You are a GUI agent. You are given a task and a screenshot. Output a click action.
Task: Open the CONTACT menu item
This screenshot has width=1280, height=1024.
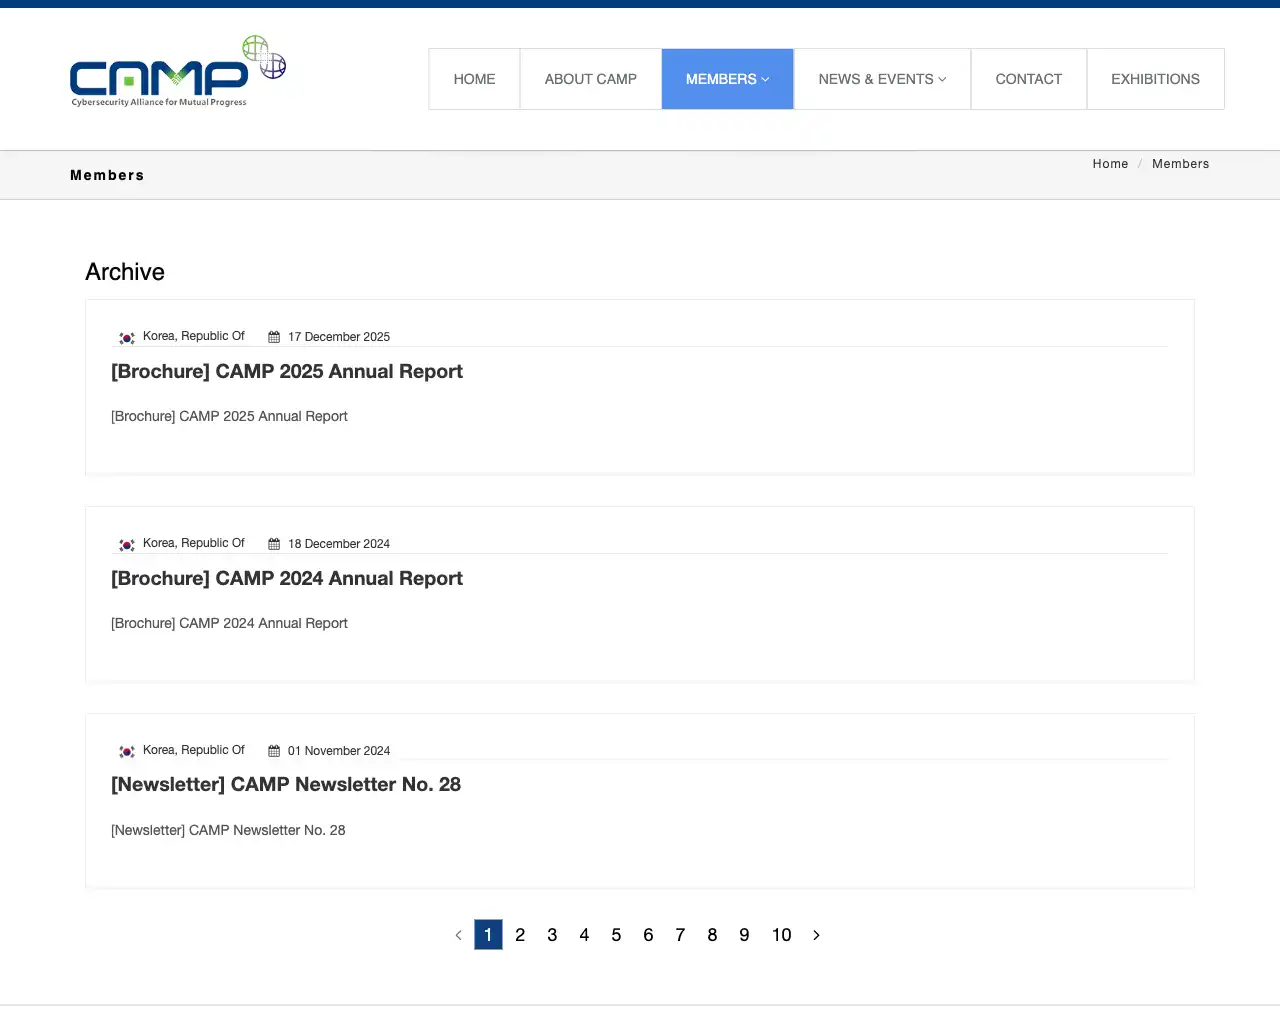(x=1029, y=79)
